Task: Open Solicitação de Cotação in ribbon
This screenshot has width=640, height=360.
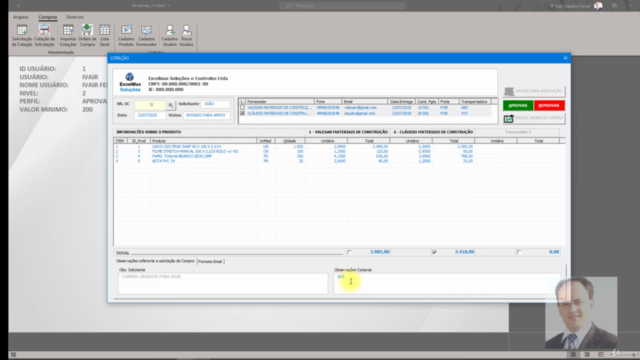Action: [22, 35]
